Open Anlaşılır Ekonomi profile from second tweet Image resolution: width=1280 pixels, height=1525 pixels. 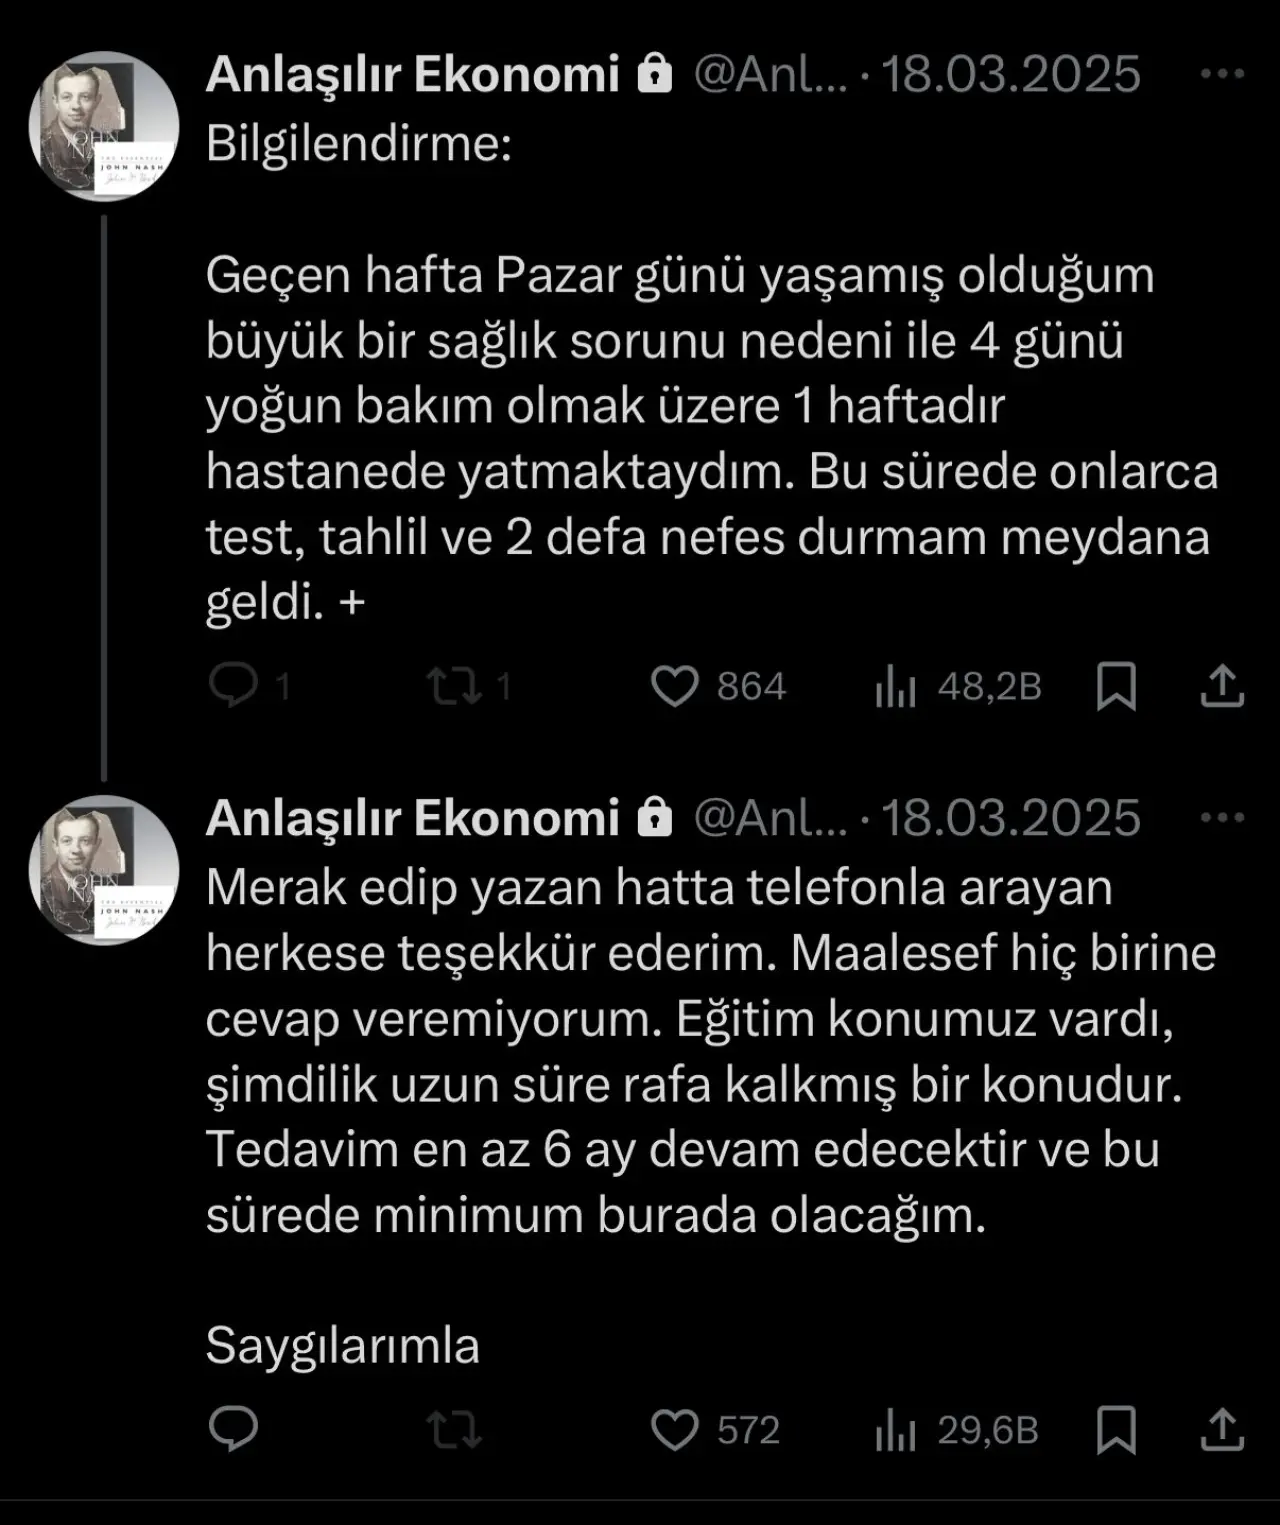pyautogui.click(x=412, y=818)
